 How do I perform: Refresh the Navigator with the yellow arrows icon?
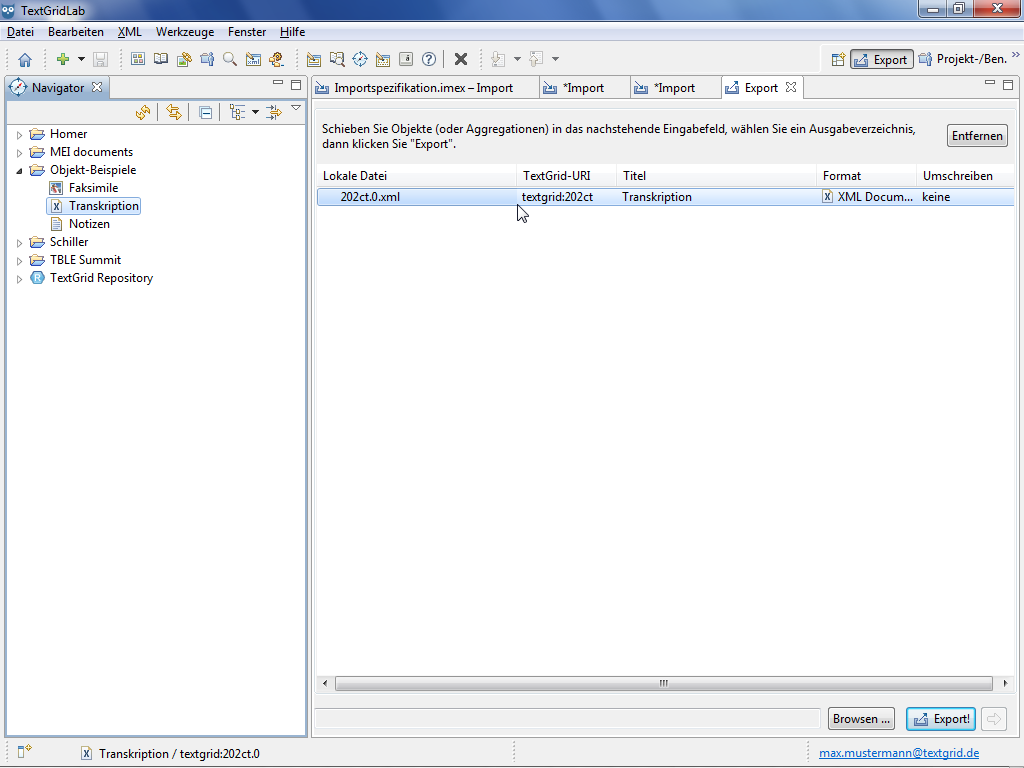tap(143, 112)
